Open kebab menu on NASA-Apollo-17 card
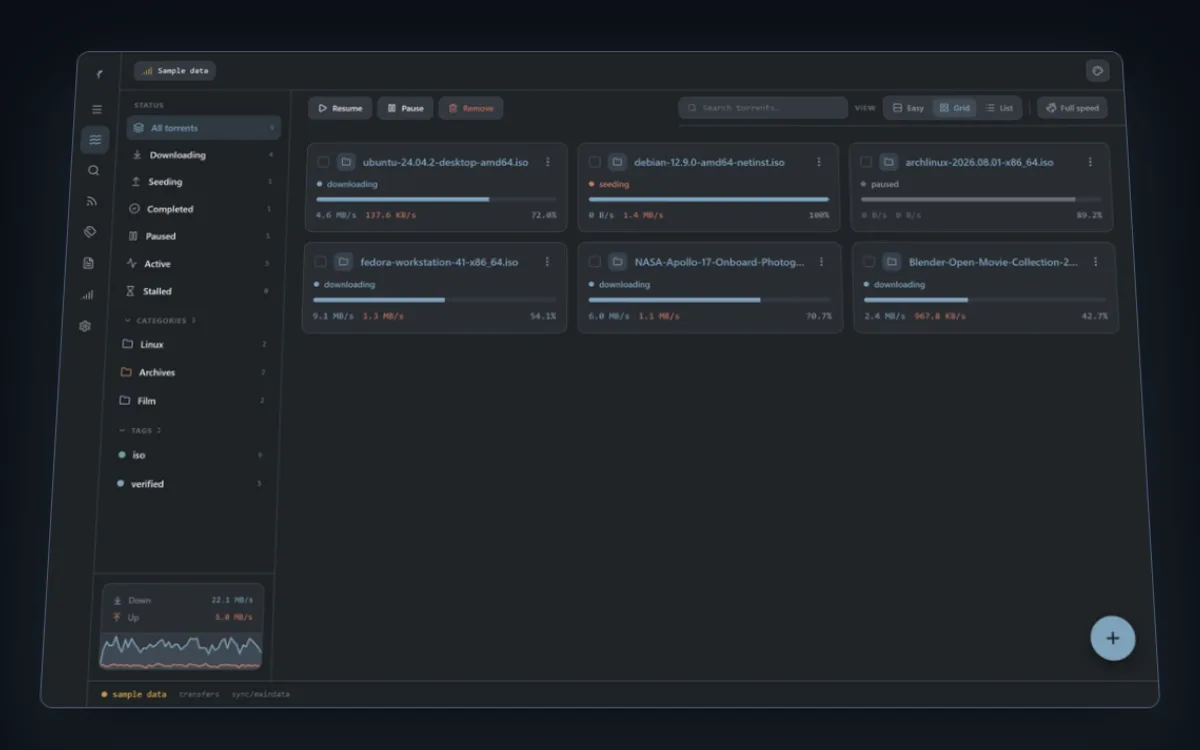 (x=822, y=262)
